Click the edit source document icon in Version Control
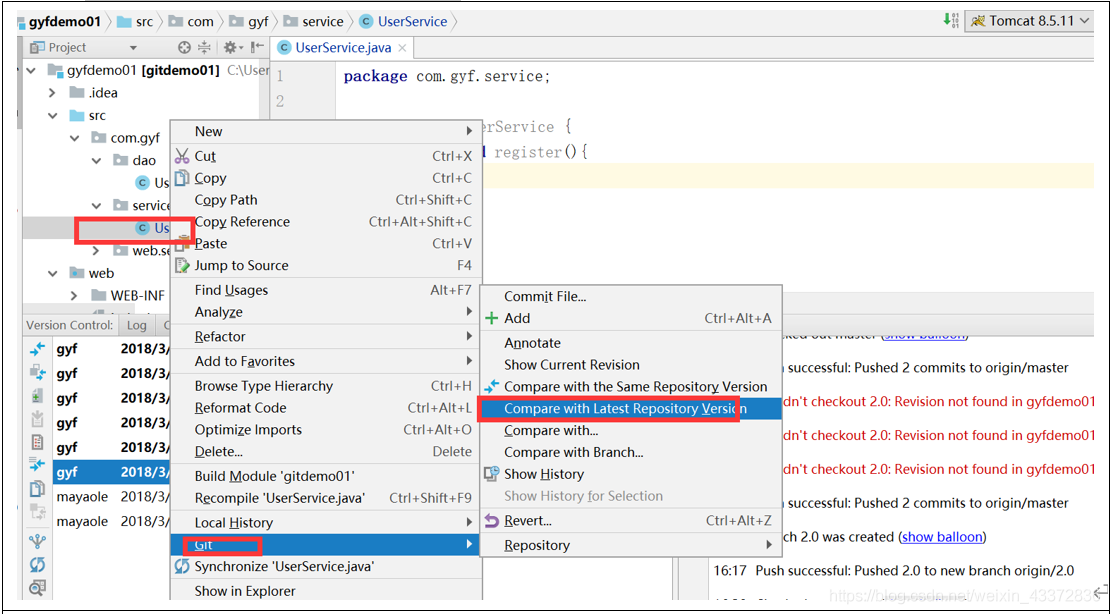 37,443
